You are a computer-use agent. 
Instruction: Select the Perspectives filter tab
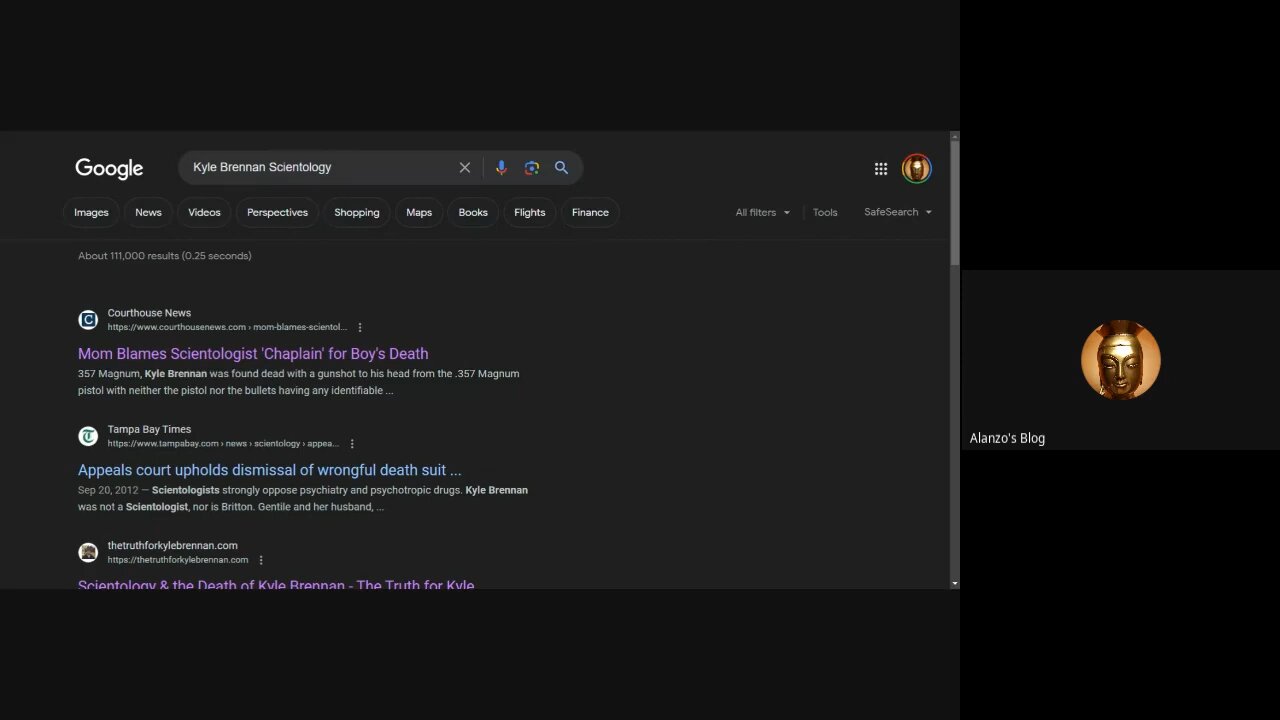coord(277,212)
